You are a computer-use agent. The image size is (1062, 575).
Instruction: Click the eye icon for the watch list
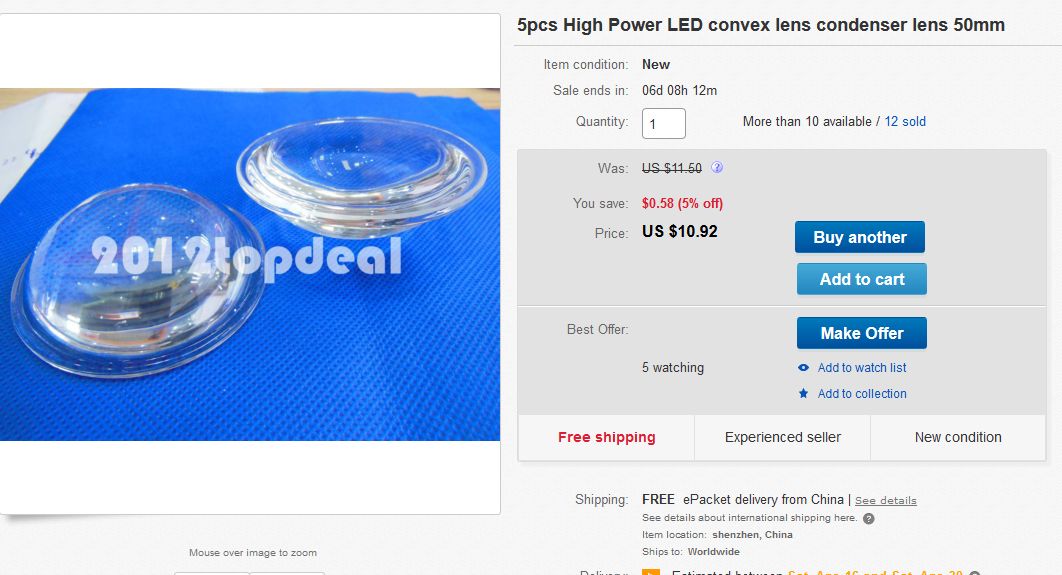click(803, 368)
